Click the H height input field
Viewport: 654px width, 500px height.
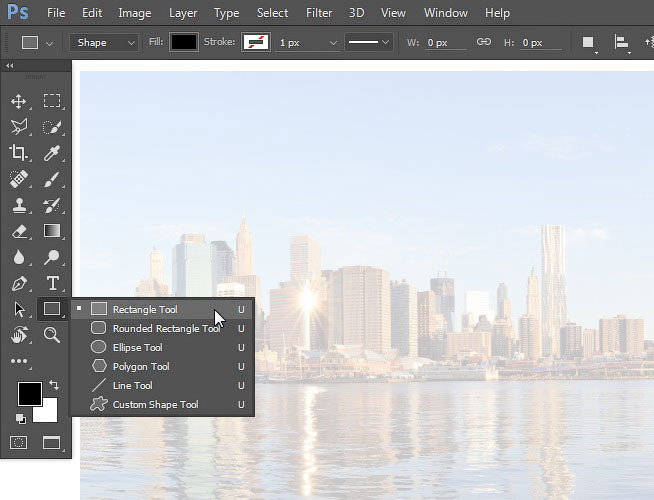pyautogui.click(x=541, y=43)
